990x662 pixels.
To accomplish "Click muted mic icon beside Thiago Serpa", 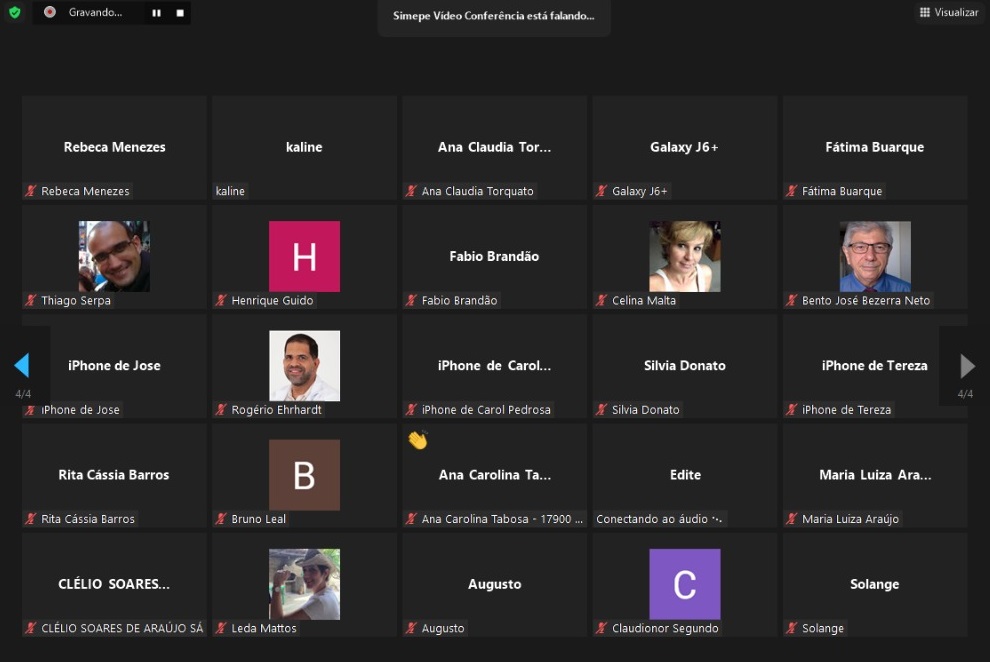I will click(x=31, y=300).
